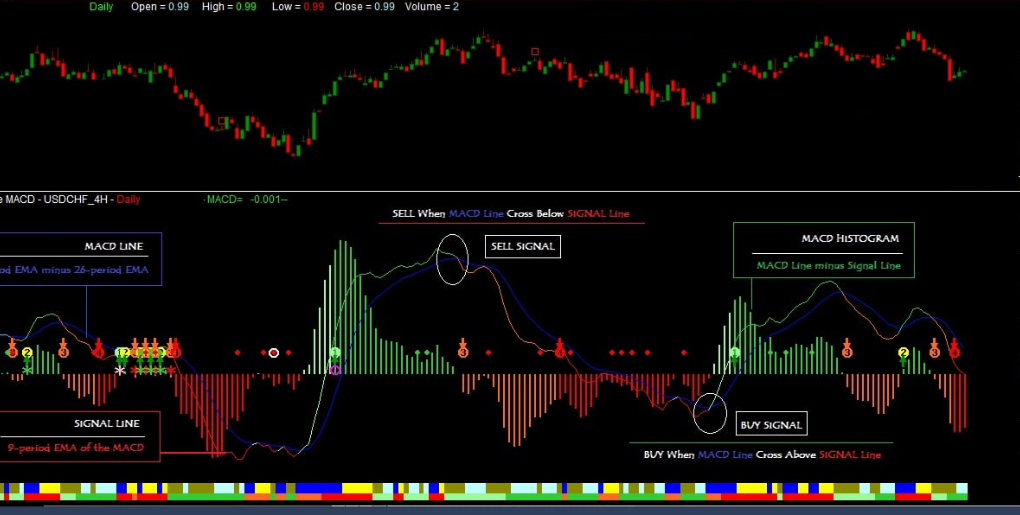Click the white-ringed red dot marker
Image resolution: width=1020 pixels, height=515 pixels.
274,353
